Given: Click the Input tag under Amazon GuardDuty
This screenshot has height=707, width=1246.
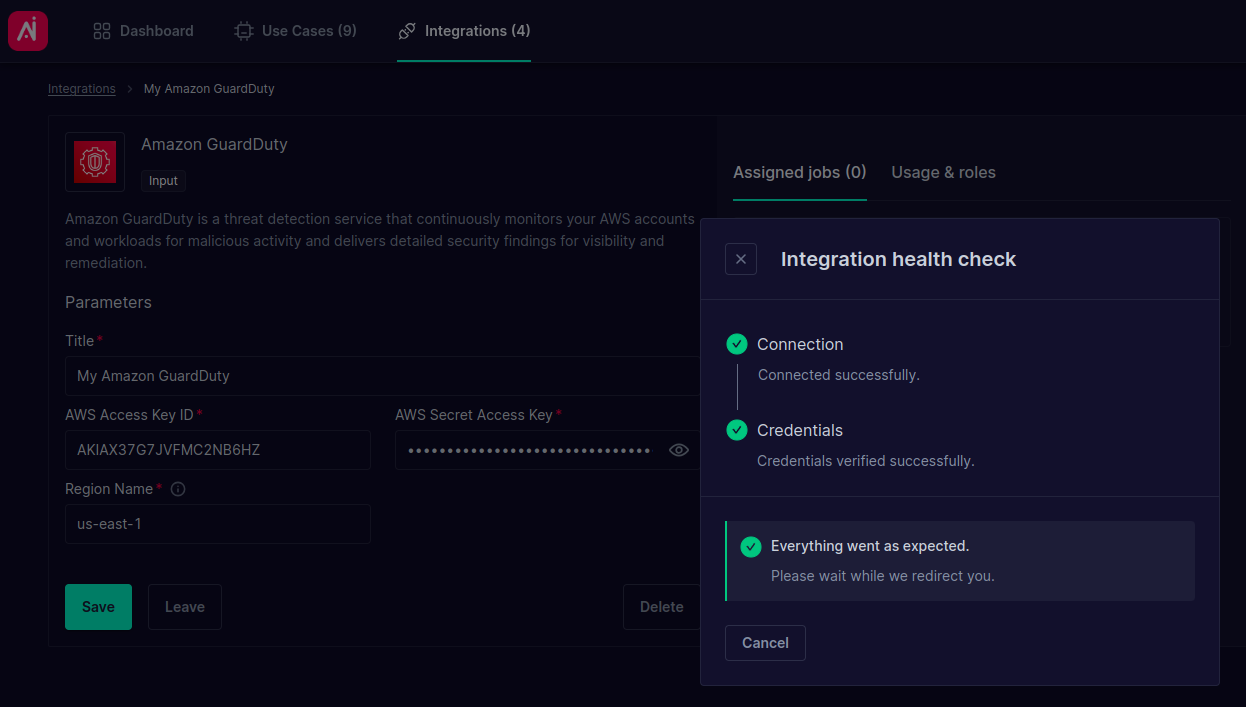Looking at the screenshot, I should click(163, 181).
